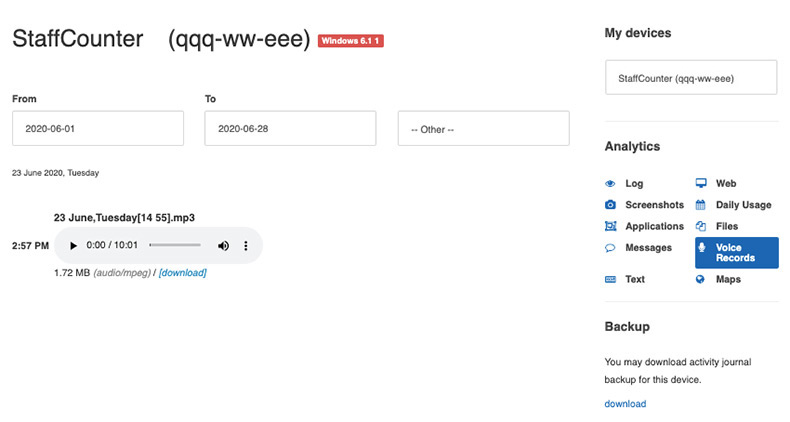Click the [download] link under the recording

click(182, 273)
